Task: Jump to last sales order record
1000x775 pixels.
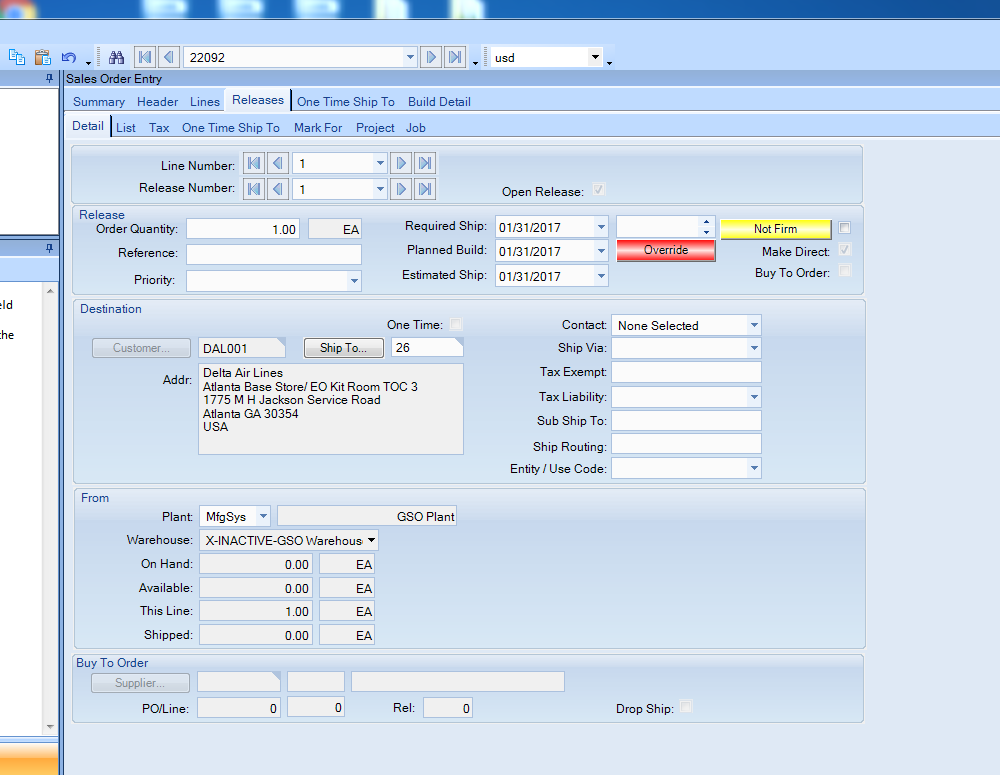Action: [x=455, y=58]
